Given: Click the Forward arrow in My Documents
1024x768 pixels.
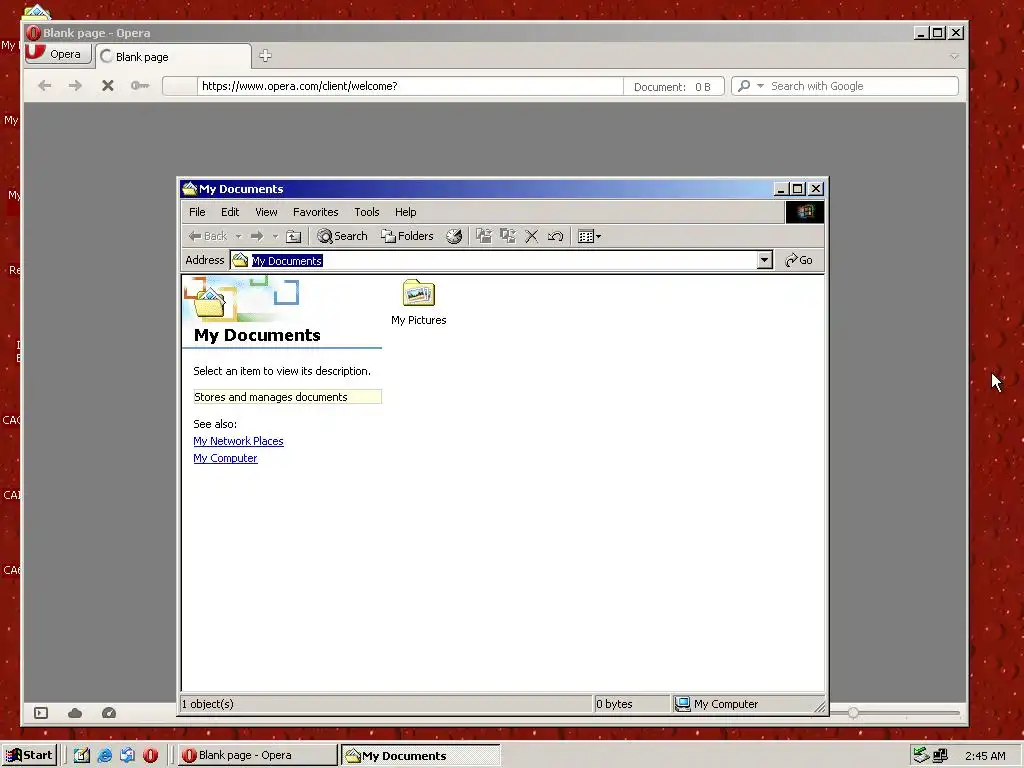Looking at the screenshot, I should 257,236.
